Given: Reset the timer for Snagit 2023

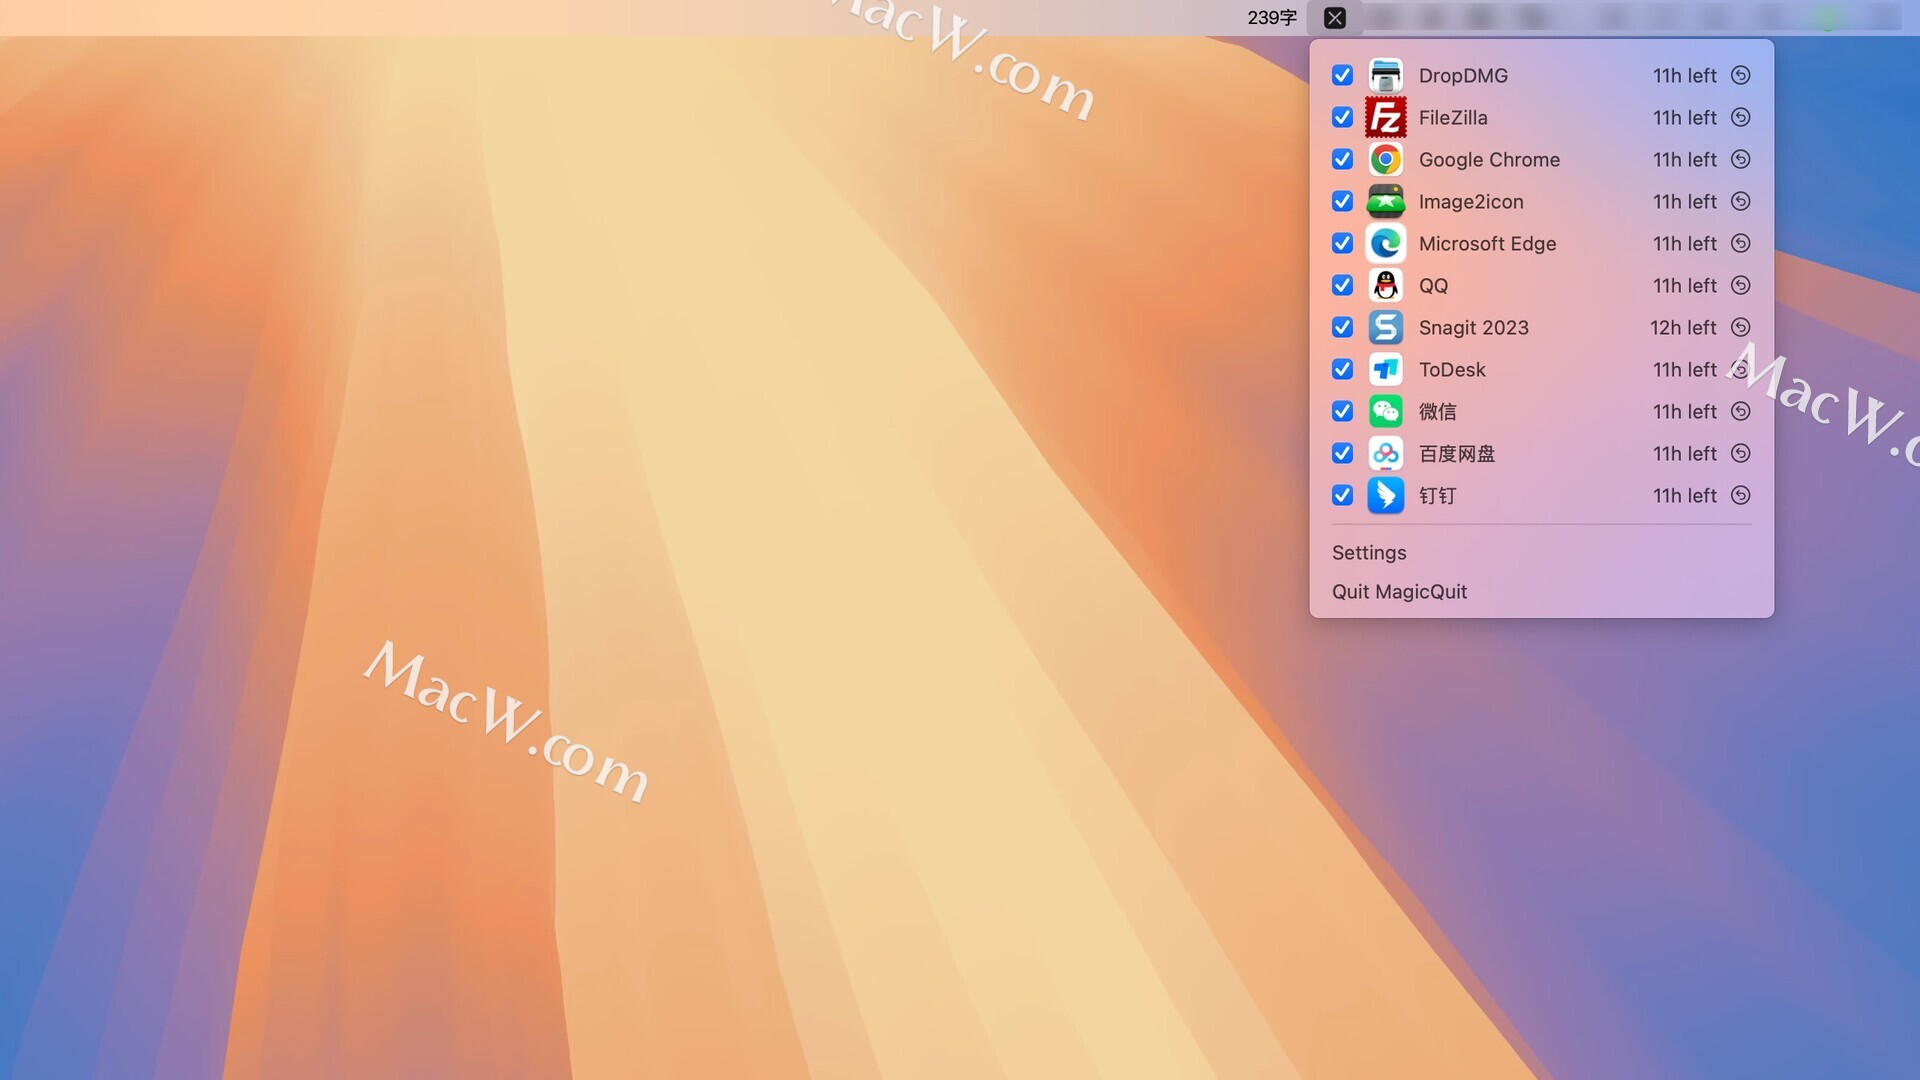Looking at the screenshot, I should pos(1740,327).
